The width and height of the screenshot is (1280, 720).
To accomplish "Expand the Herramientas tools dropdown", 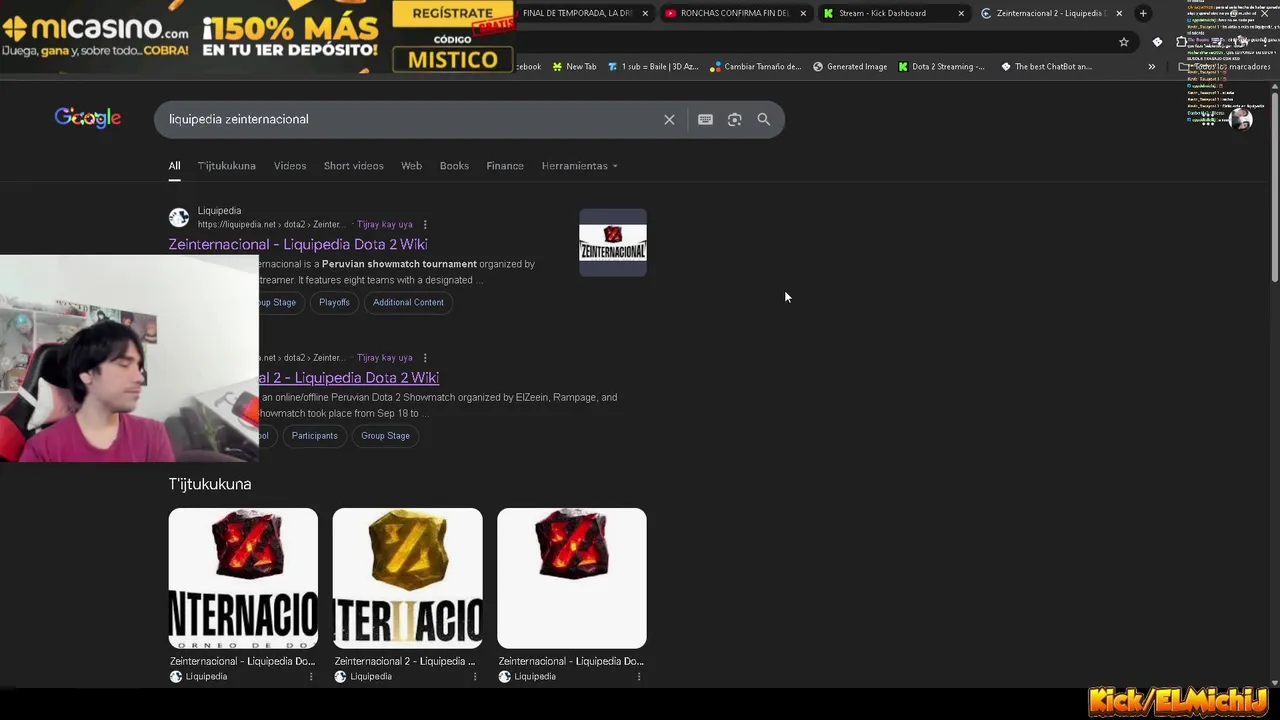I will pos(579,166).
